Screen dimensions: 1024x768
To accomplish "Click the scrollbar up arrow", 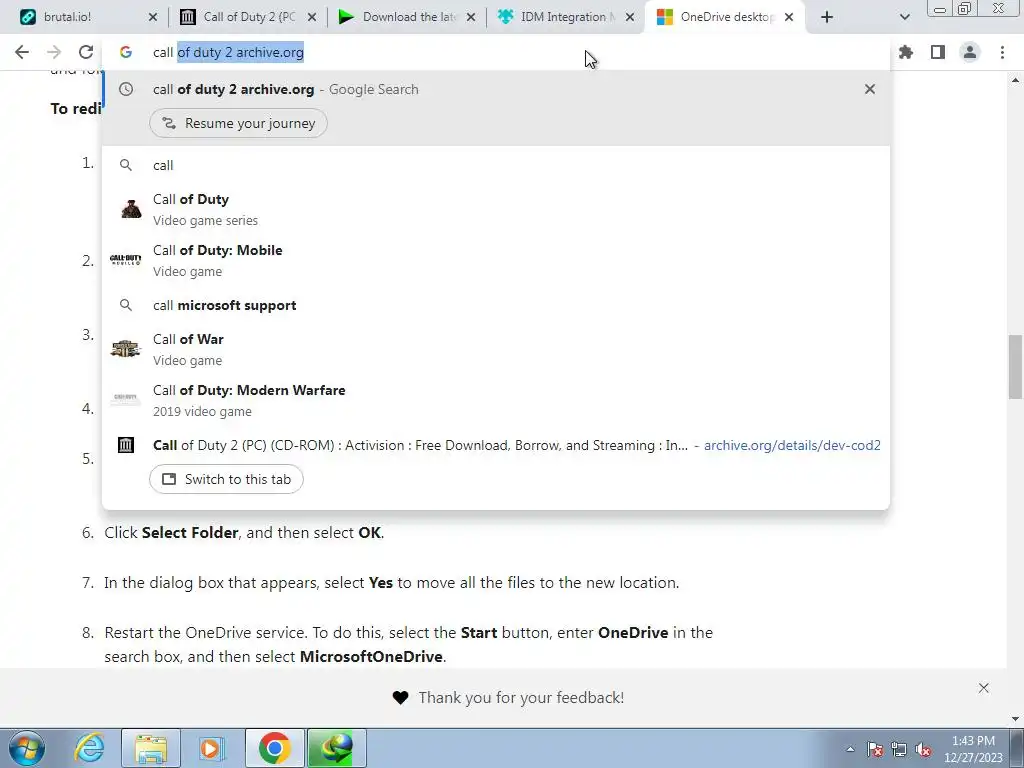I will click(1016, 80).
